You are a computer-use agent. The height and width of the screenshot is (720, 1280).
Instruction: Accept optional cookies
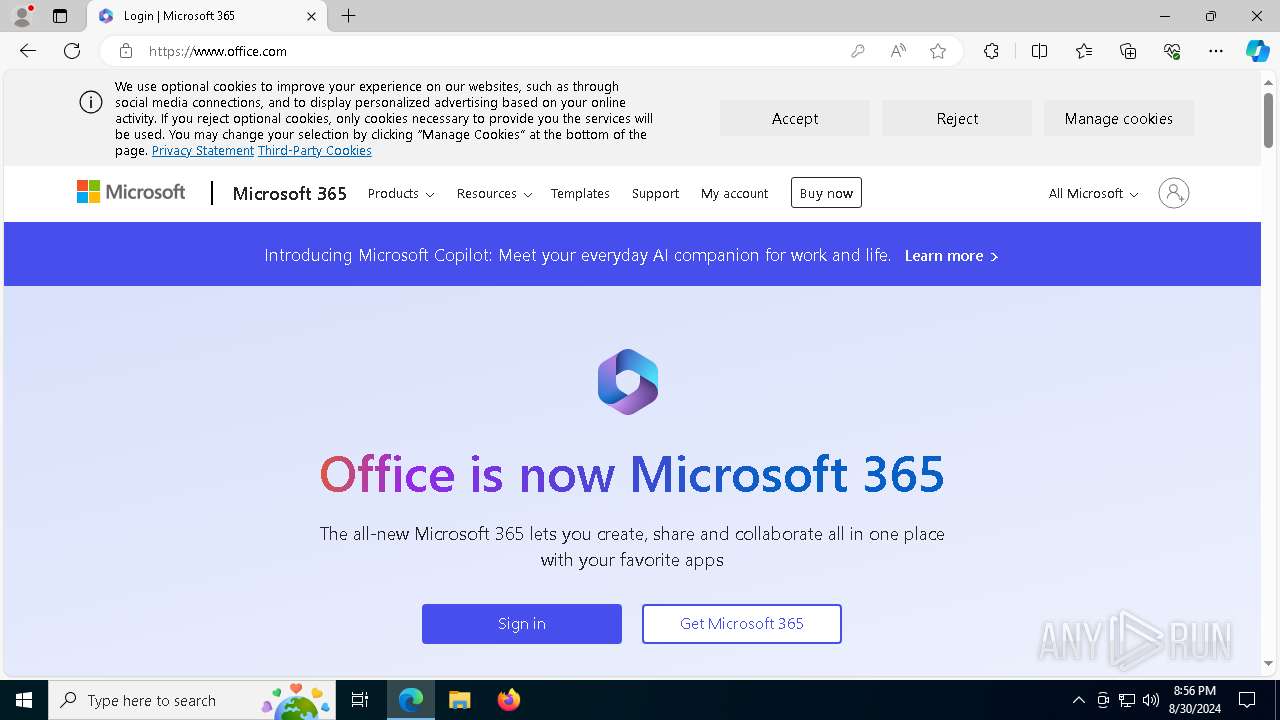click(795, 118)
